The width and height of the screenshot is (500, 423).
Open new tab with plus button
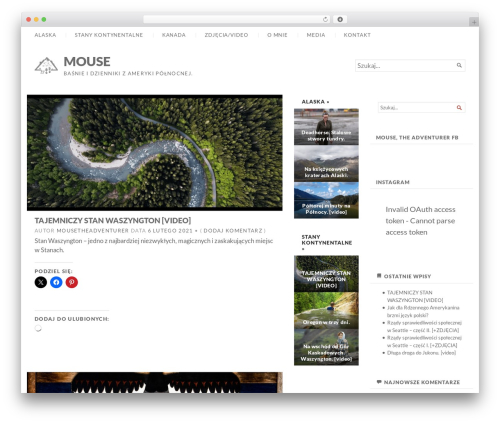(474, 22)
